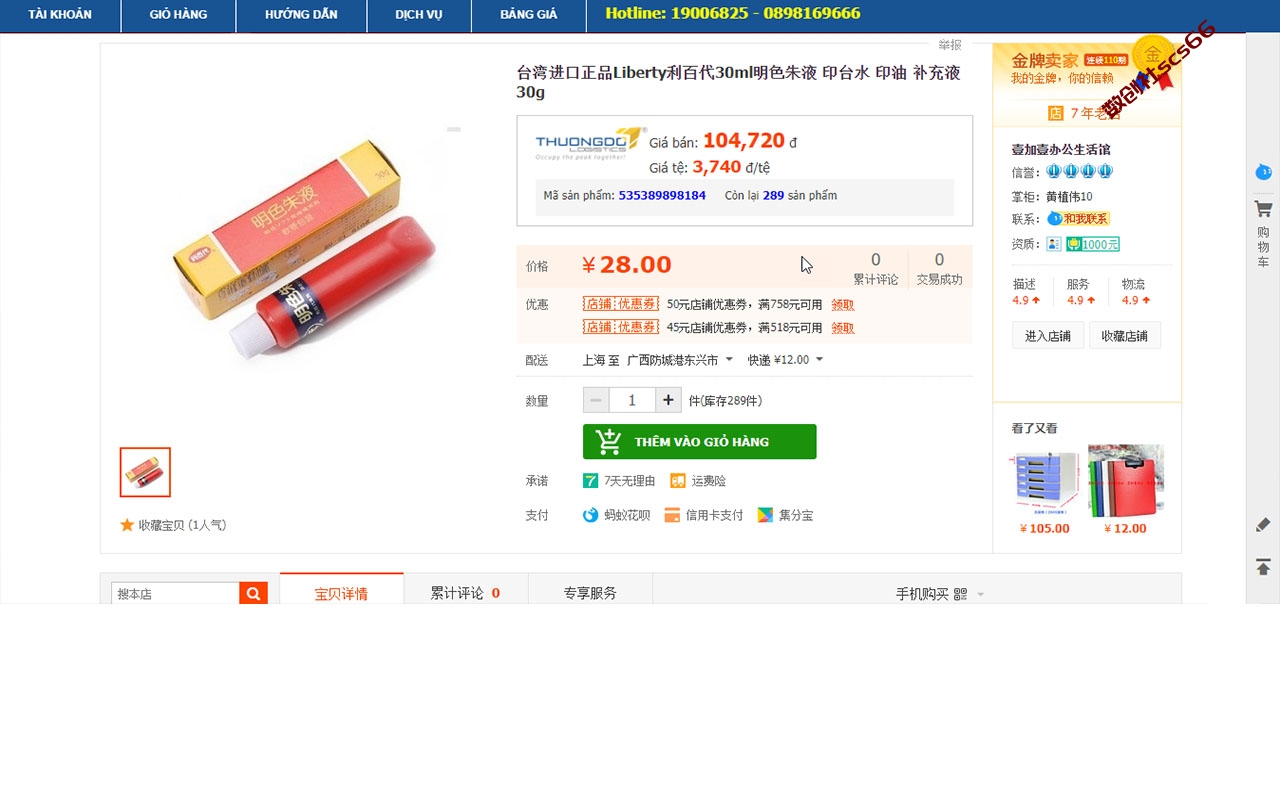This screenshot has height=800, width=1280.
Task: Click the back-to-top arrow sidebar icon
Action: [x=1263, y=567]
